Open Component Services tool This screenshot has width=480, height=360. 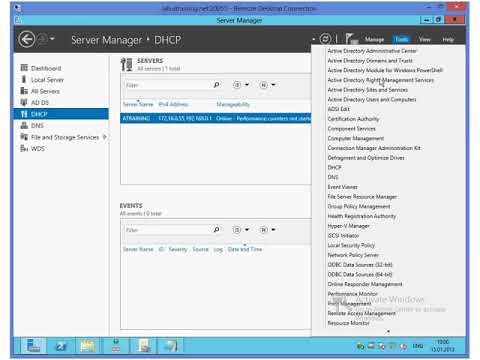click(x=351, y=129)
